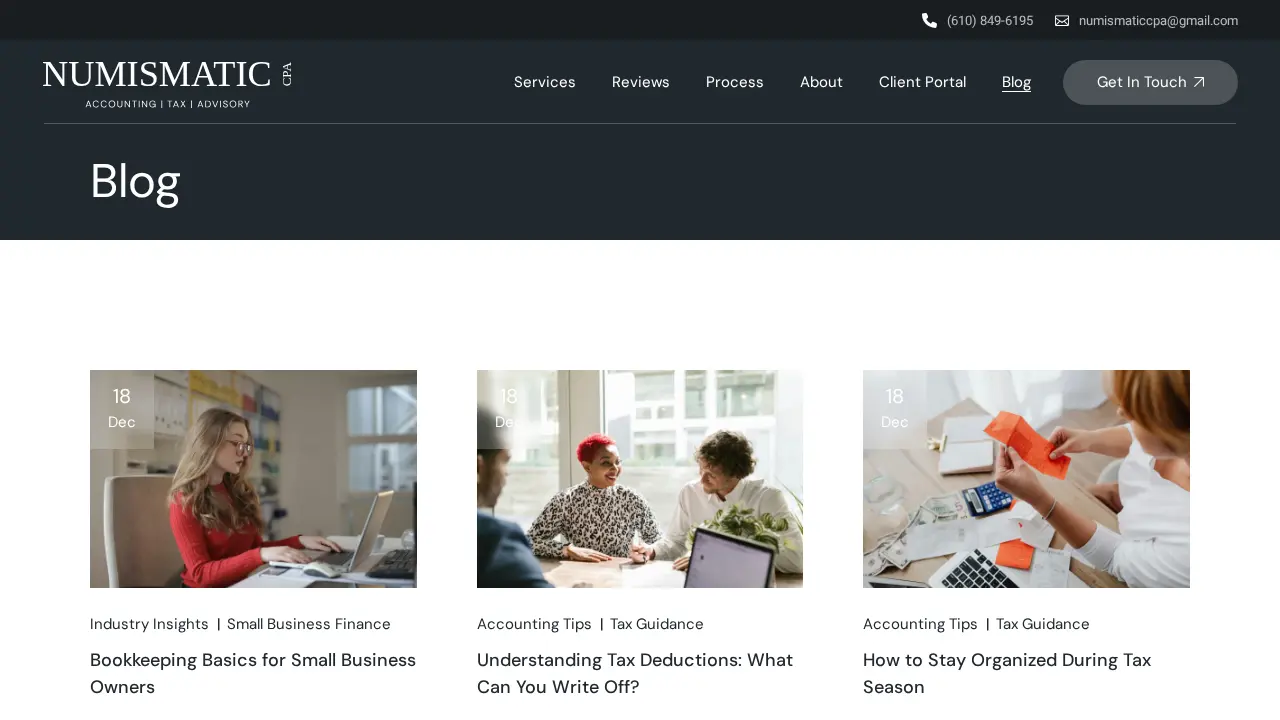Open the Client Portal link
This screenshot has height=720, width=1280.
click(x=922, y=82)
